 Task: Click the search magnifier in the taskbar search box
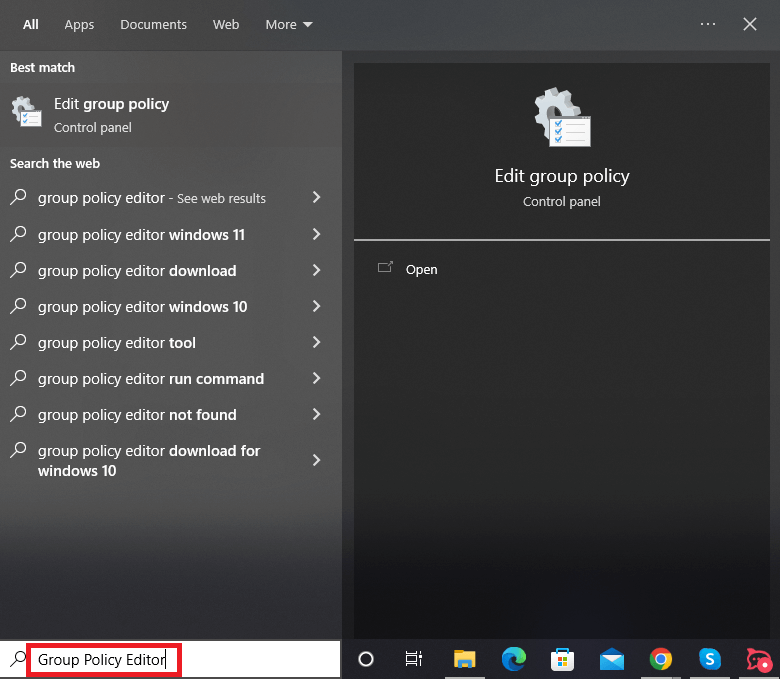[18, 659]
